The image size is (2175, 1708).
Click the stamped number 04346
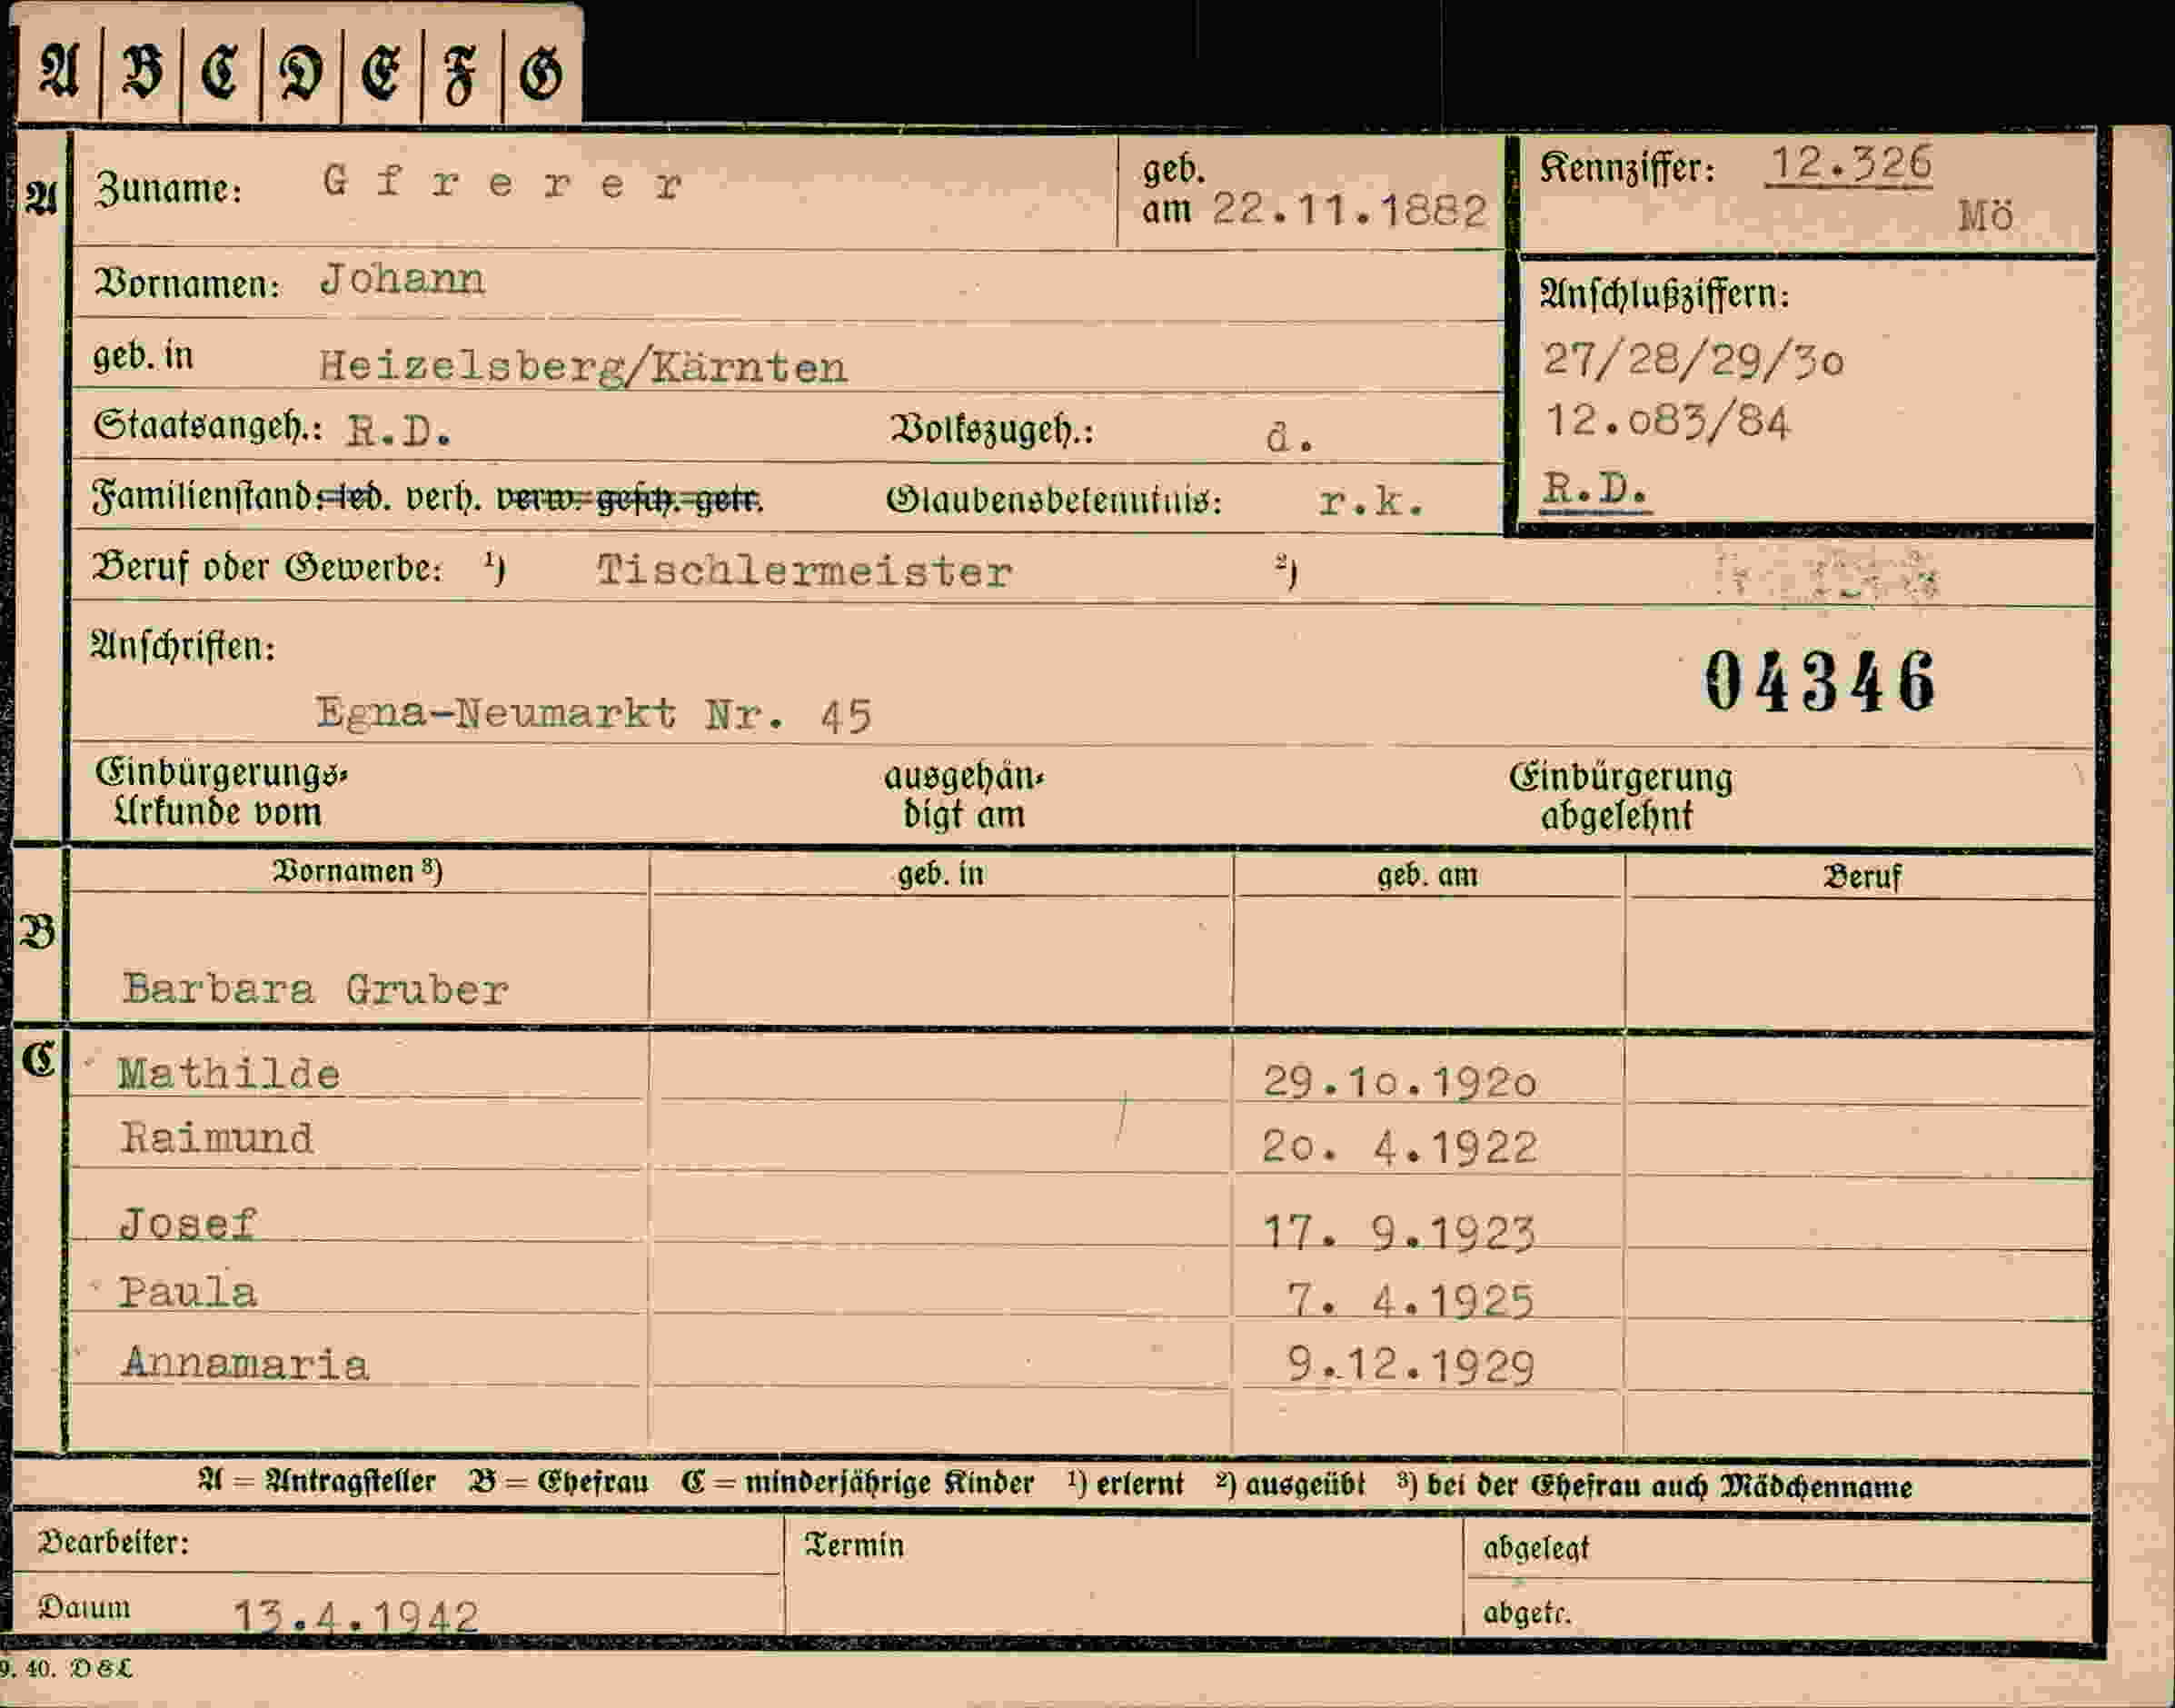(x=1820, y=681)
